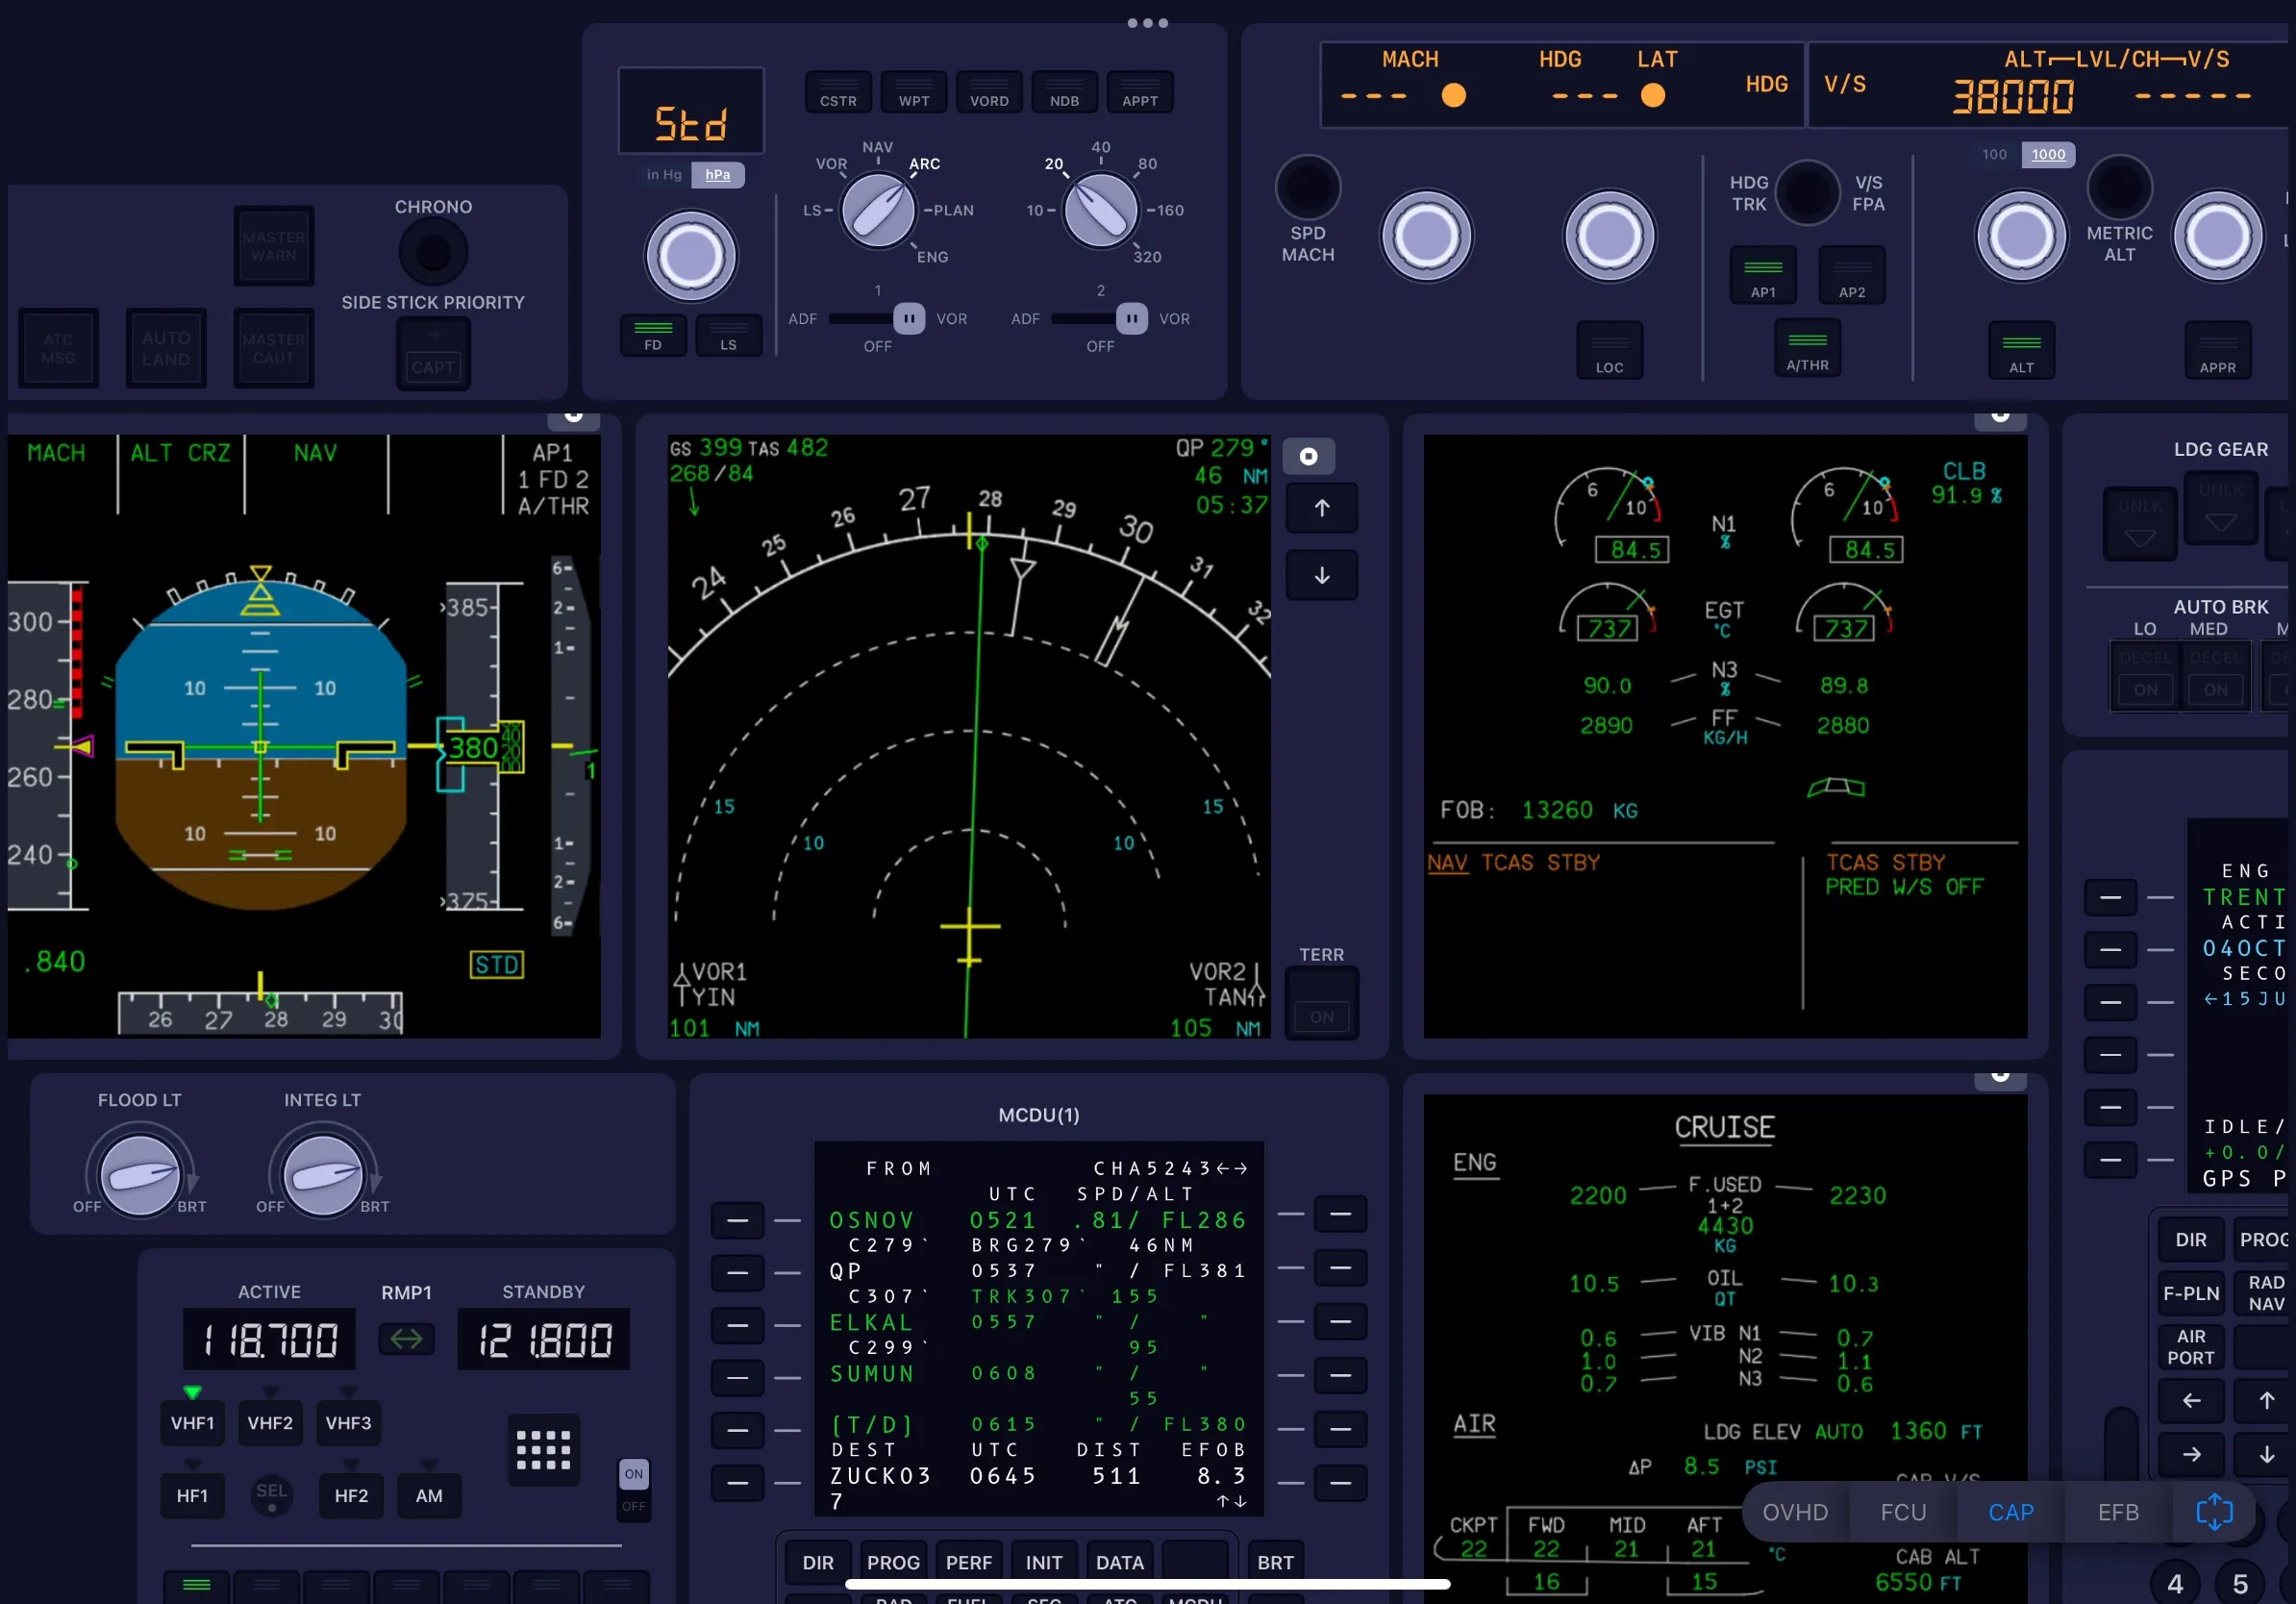The image size is (2296, 1604).
Task: Toggle the APPT airport display button
Action: (1140, 92)
